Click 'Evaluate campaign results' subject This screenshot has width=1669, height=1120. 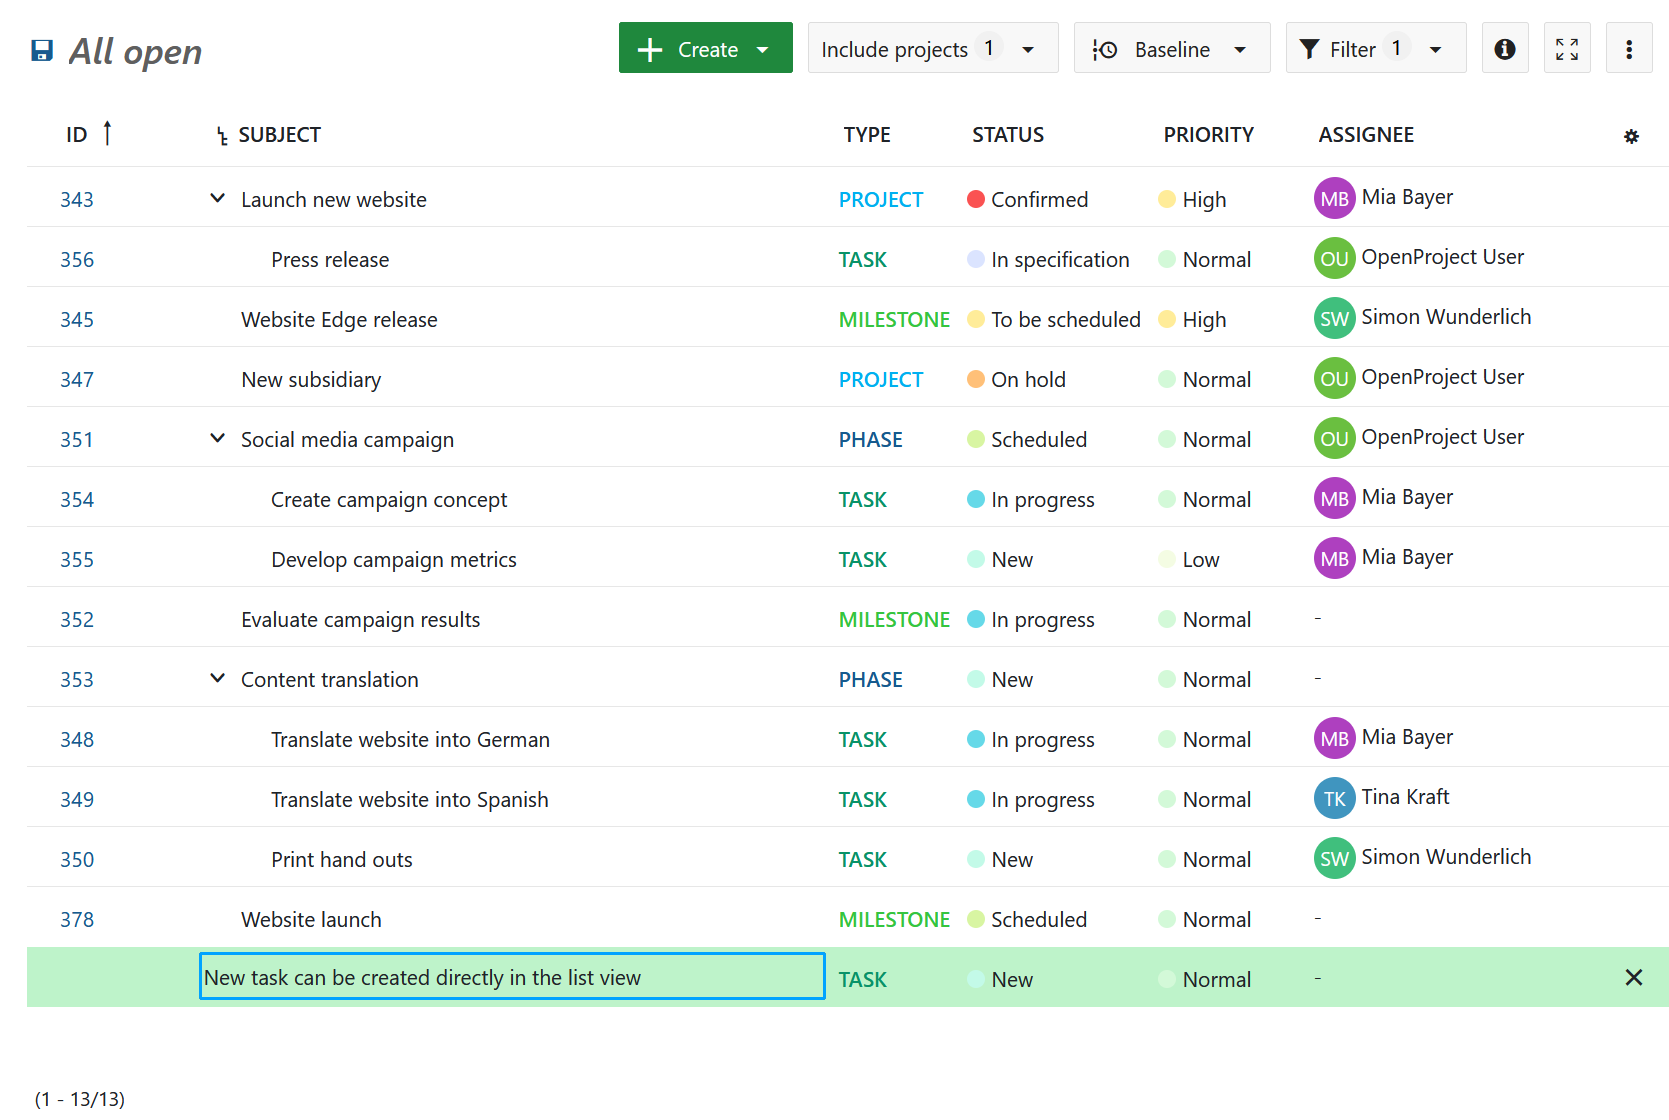click(361, 620)
